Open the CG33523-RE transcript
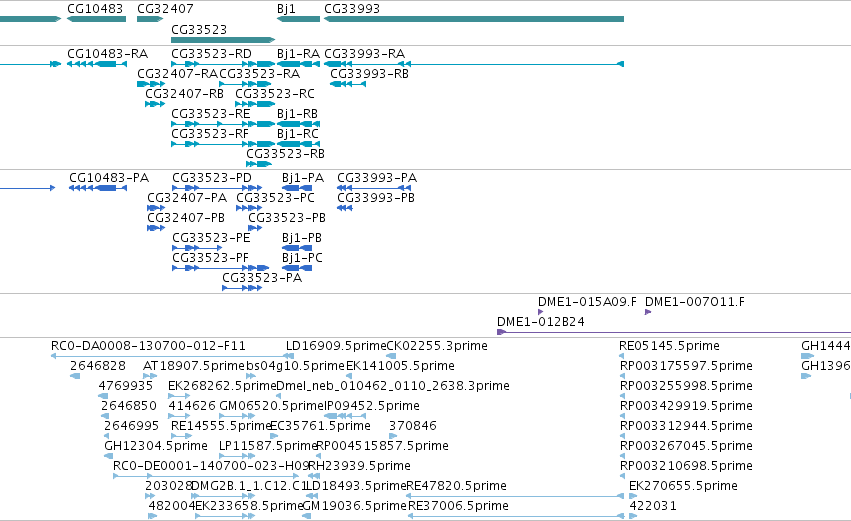This screenshot has height=521, width=851. 211,114
